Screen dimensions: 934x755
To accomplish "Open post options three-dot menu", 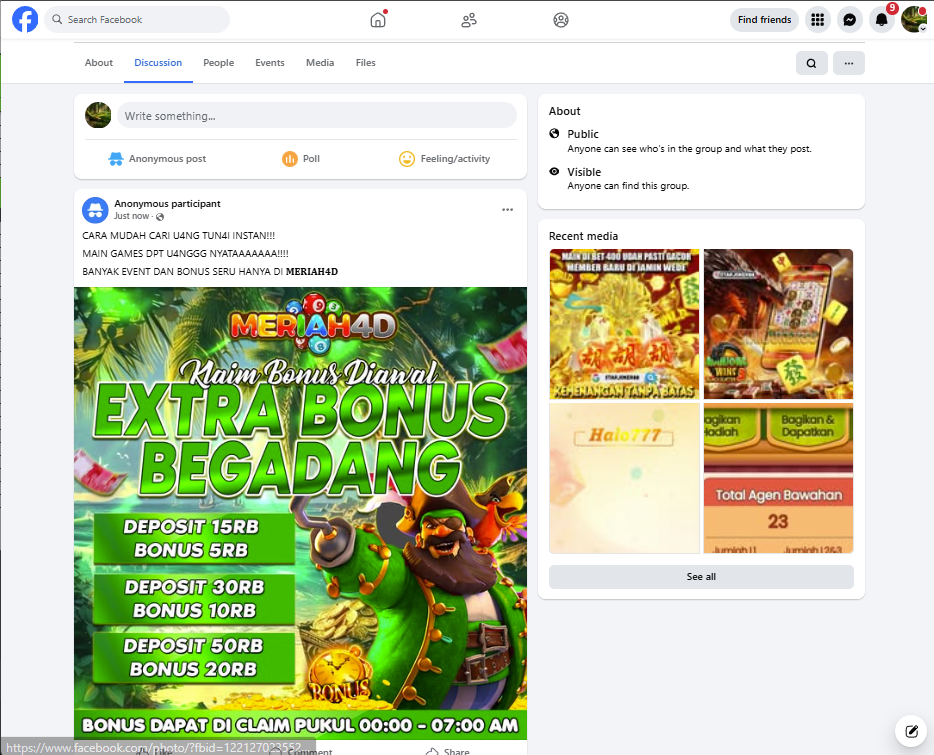I will click(x=508, y=209).
